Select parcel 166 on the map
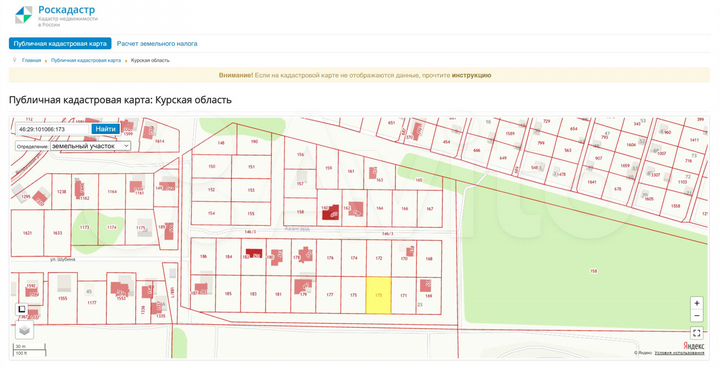 click(405, 209)
